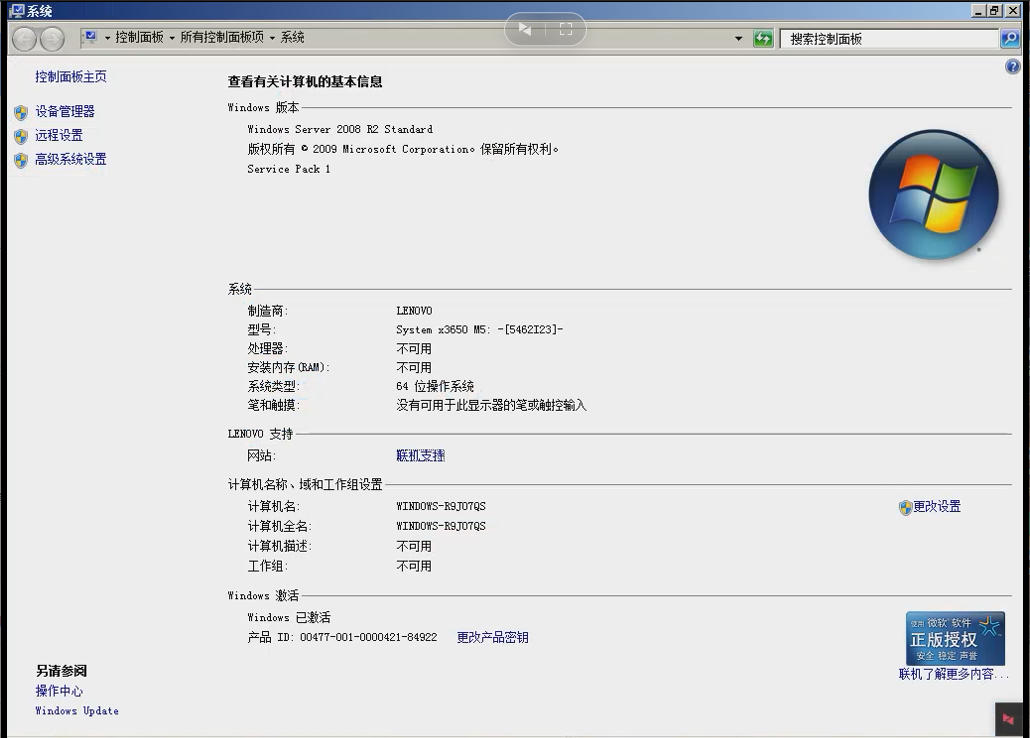Expand dropdown arrow before 控制面板 breadcrumb
Viewport: 1030px width, 738px height.
tap(107, 38)
